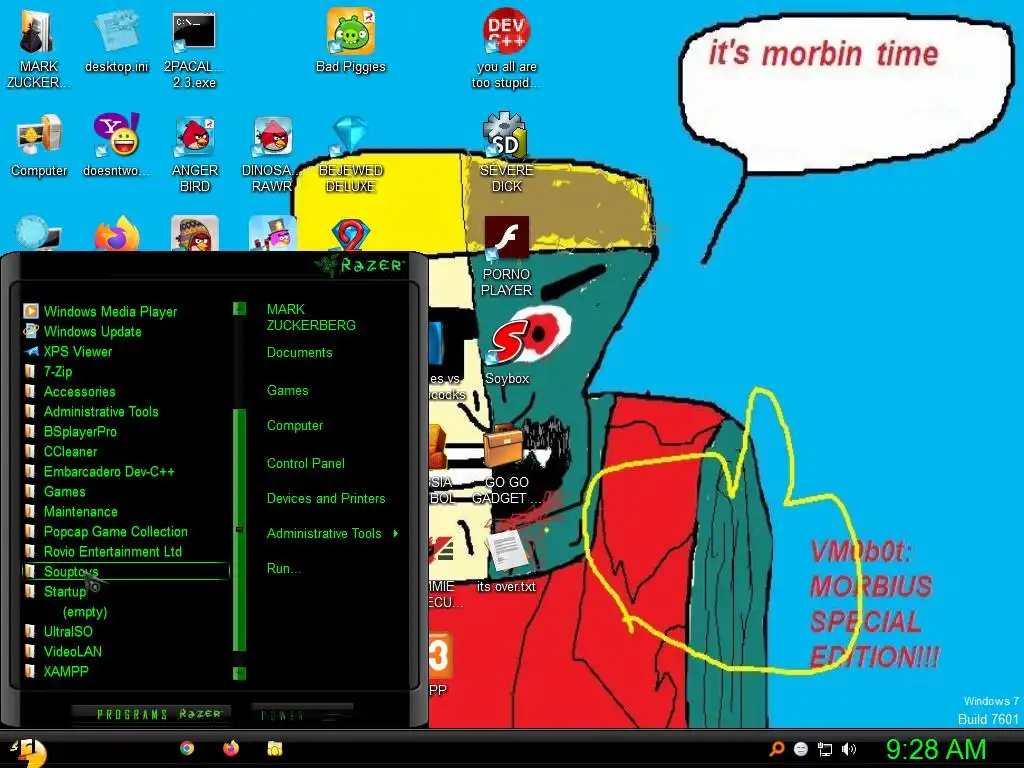Click the 9:28 AM taskbar clock

[935, 749]
